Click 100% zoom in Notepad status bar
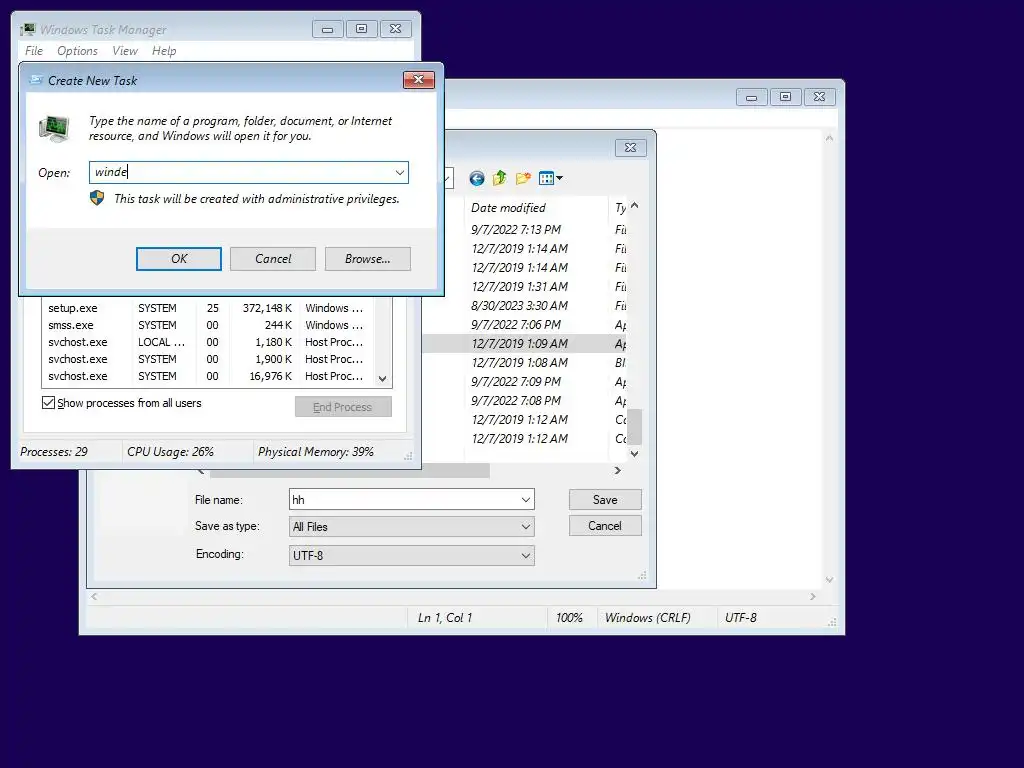The image size is (1024, 768). pos(569,617)
